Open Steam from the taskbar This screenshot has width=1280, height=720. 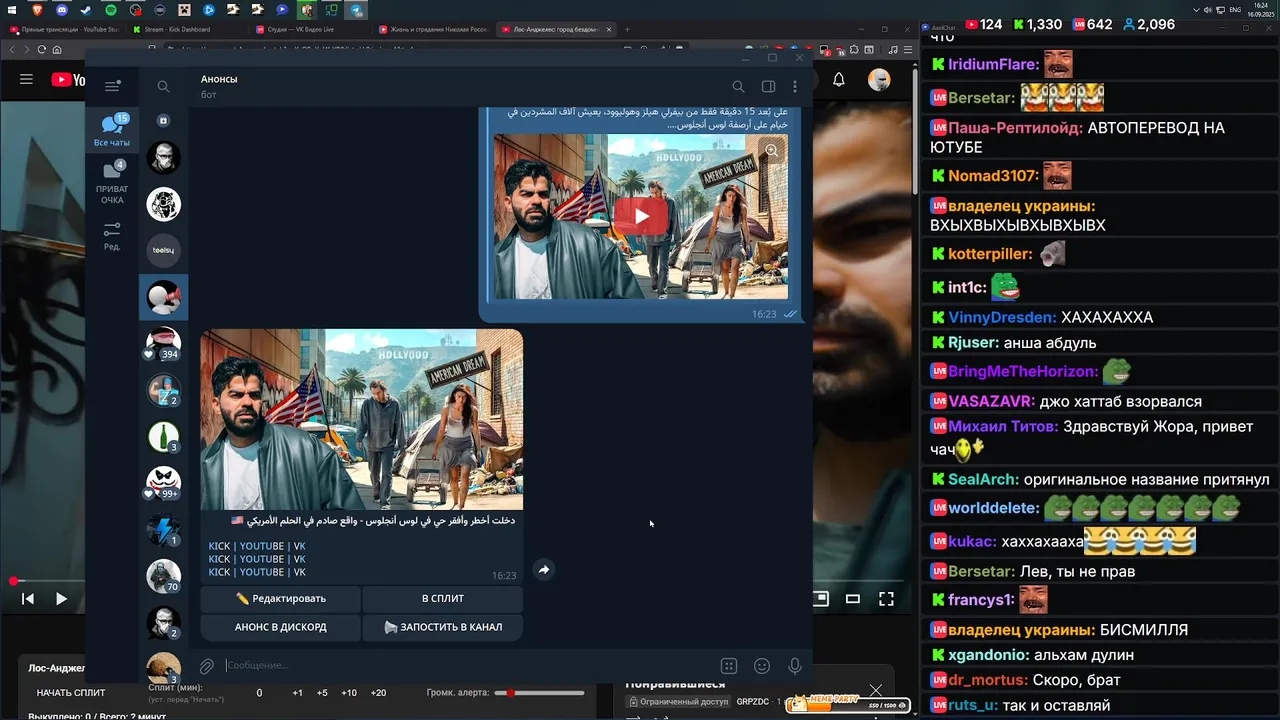pos(86,10)
